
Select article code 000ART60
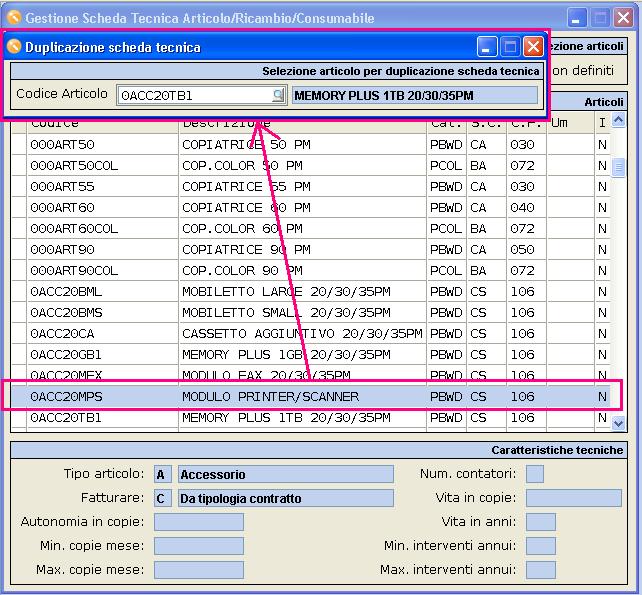(x=62, y=208)
